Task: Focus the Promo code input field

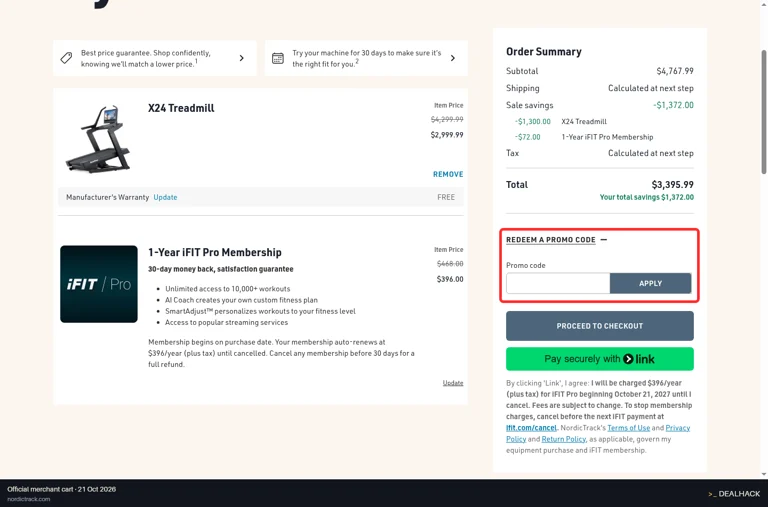Action: coord(558,283)
